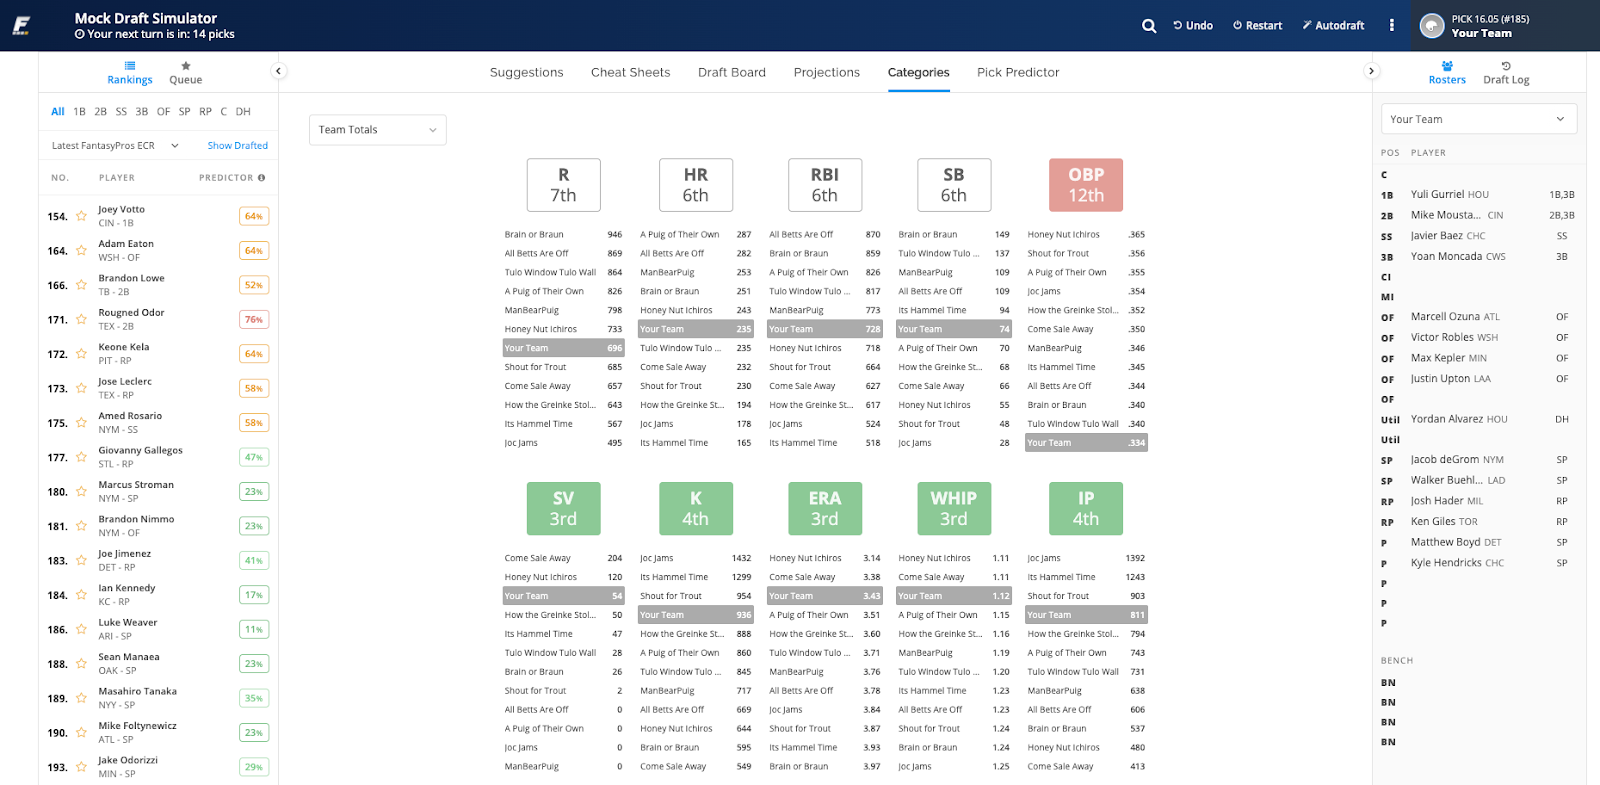Image resolution: width=1600 pixels, height=785 pixels.
Task: Favorite Joey Votto with the star
Action: [x=81, y=216]
